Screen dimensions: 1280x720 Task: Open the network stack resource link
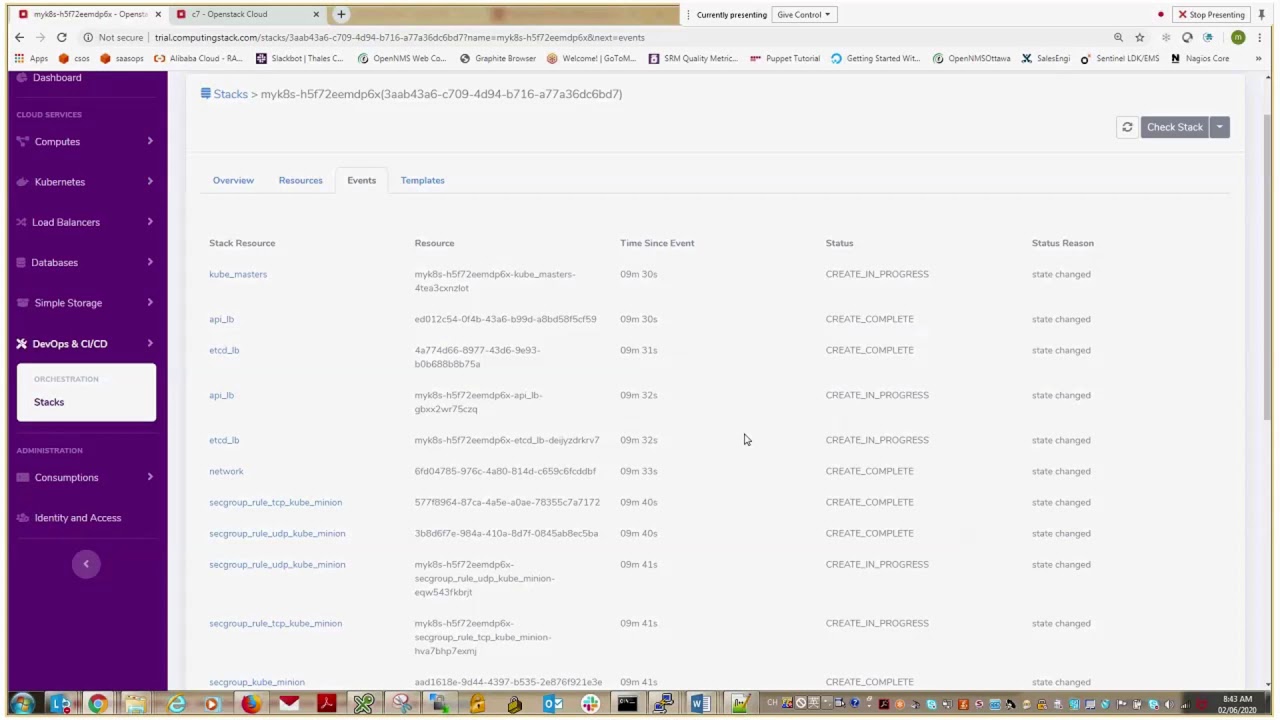[226, 471]
